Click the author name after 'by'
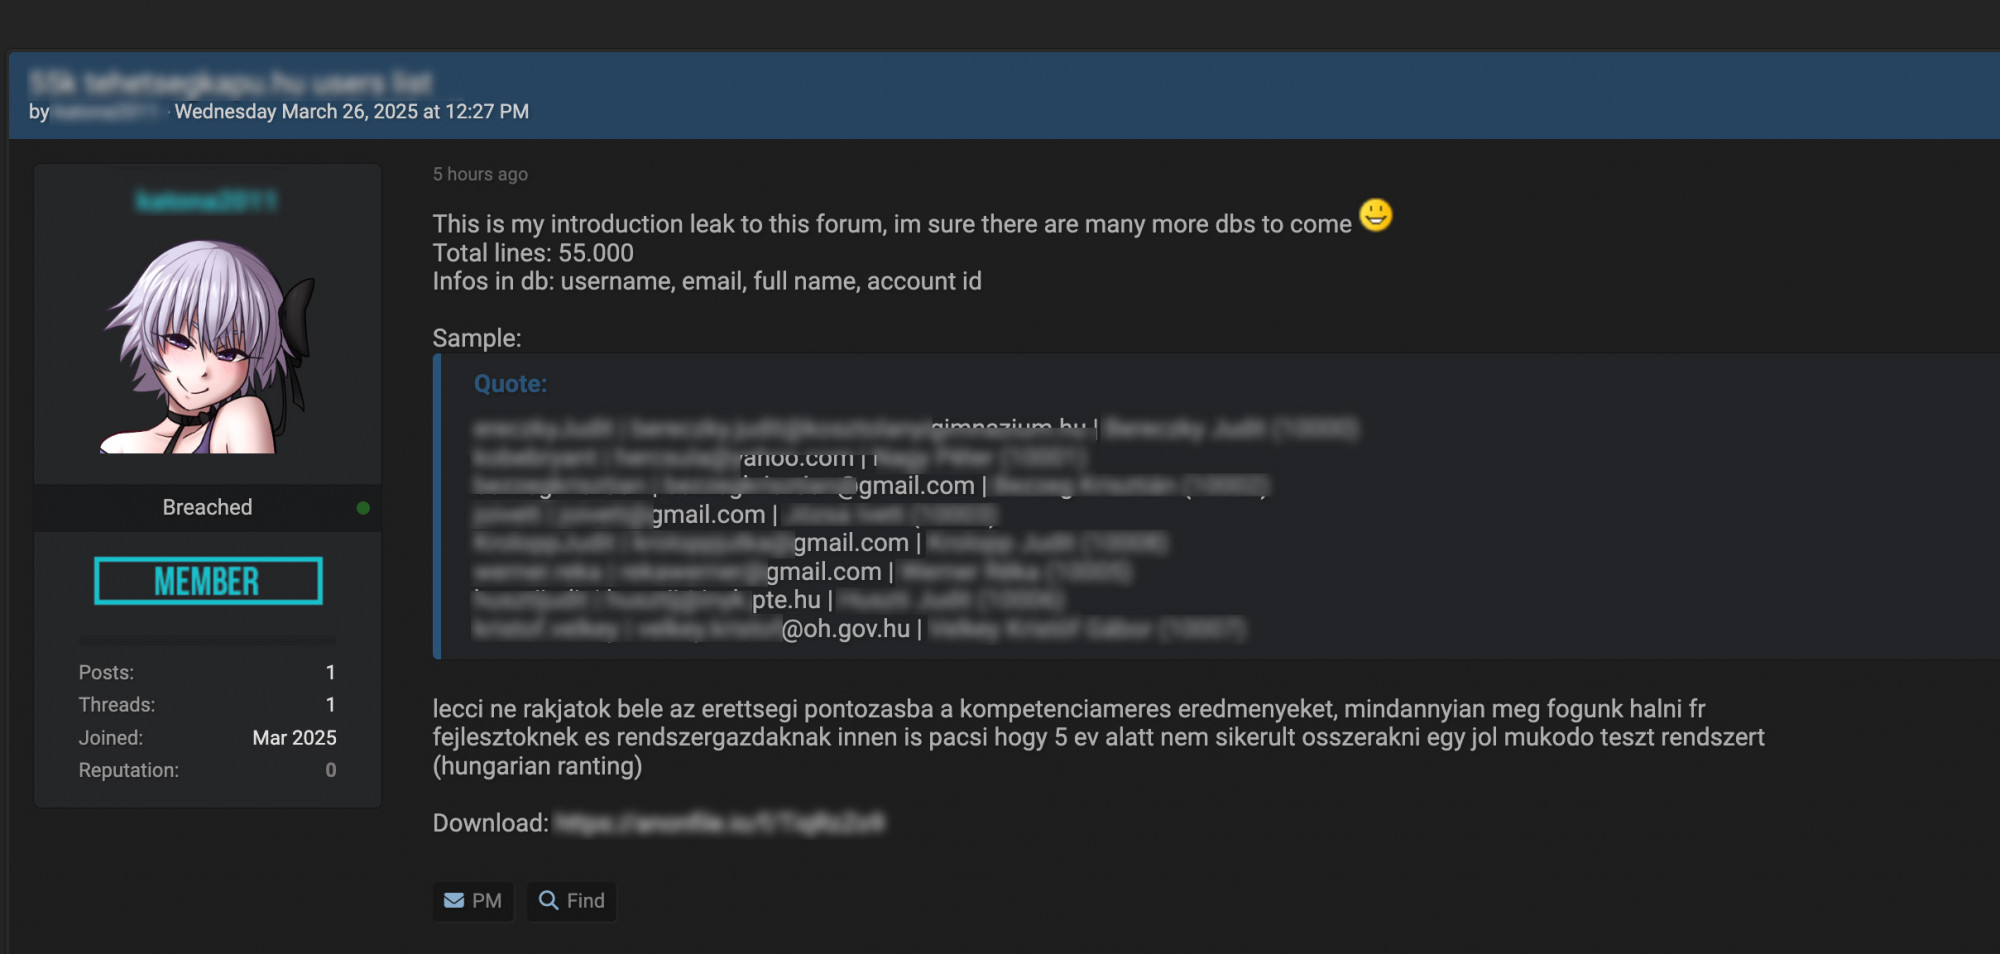Viewport: 2000px width, 954px height. (x=107, y=112)
